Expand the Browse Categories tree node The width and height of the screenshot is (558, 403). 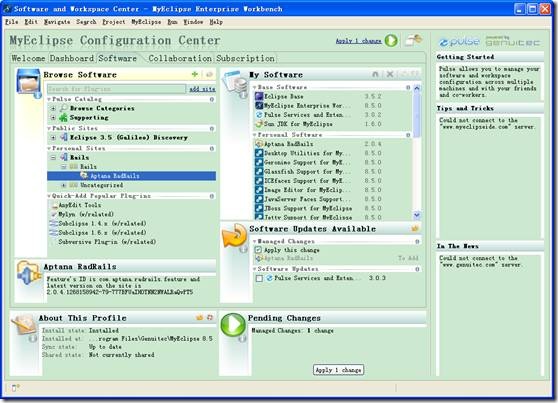(x=53, y=108)
